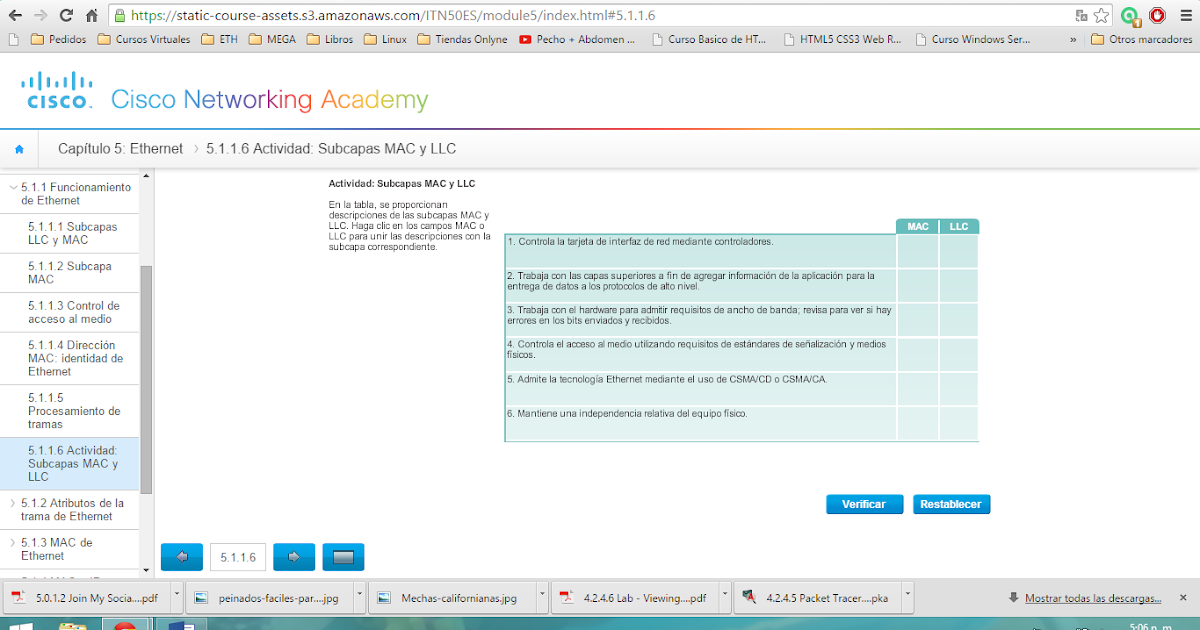
Task: Open the Libros bookmarks folder
Action: (x=330, y=39)
